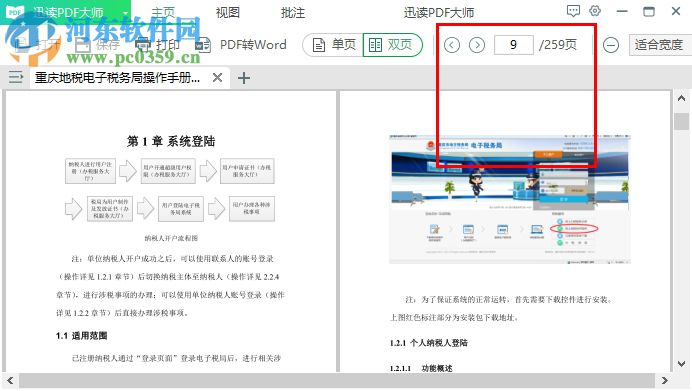Image resolution: width=692 pixels, height=391 pixels.
Task: Click the 1.2.1.1 功能概述 heading
Action: coord(421,368)
